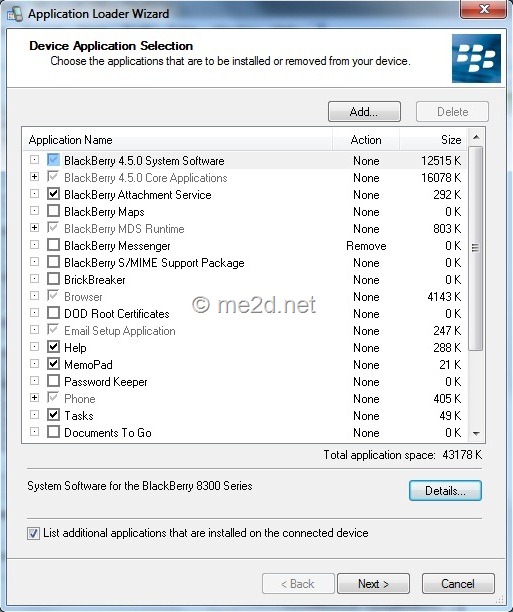
Task: Select the Email Setup Application row text
Action: click(x=120, y=331)
